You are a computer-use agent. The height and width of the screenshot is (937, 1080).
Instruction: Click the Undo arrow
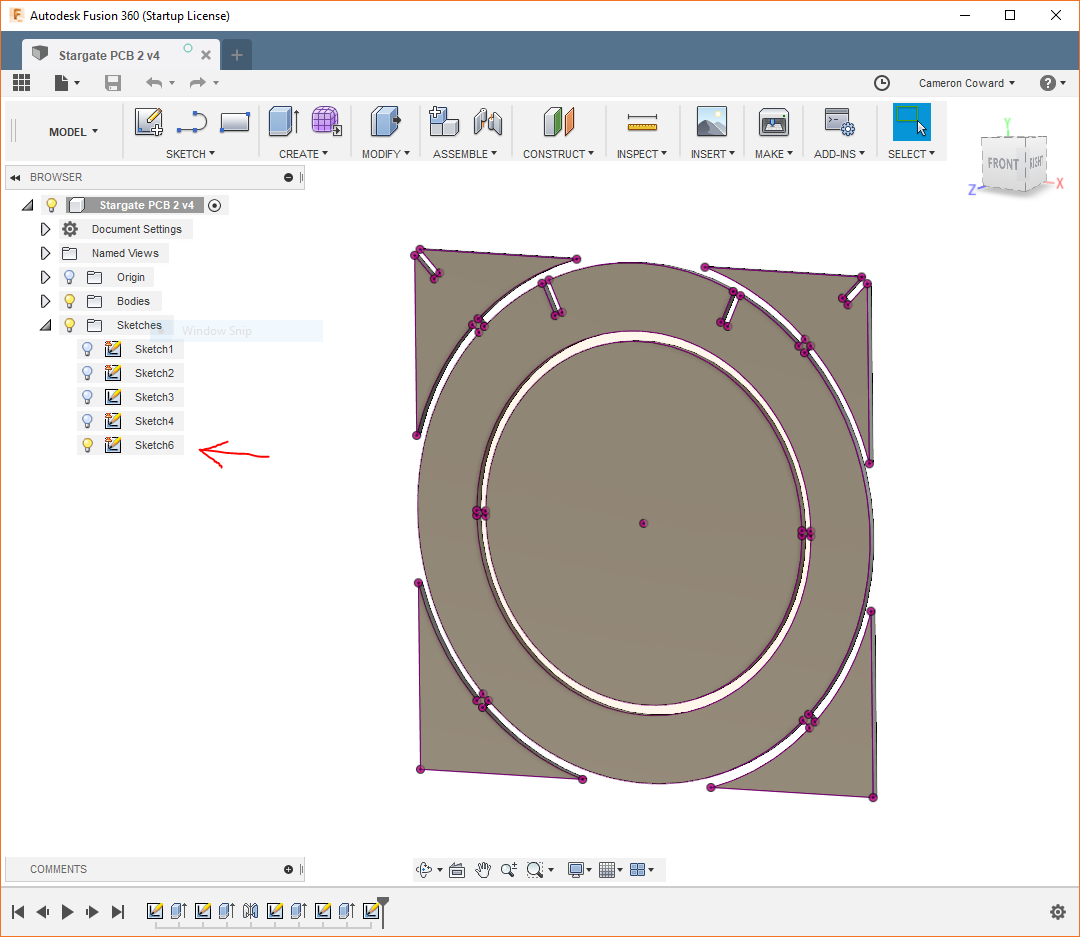coord(154,83)
